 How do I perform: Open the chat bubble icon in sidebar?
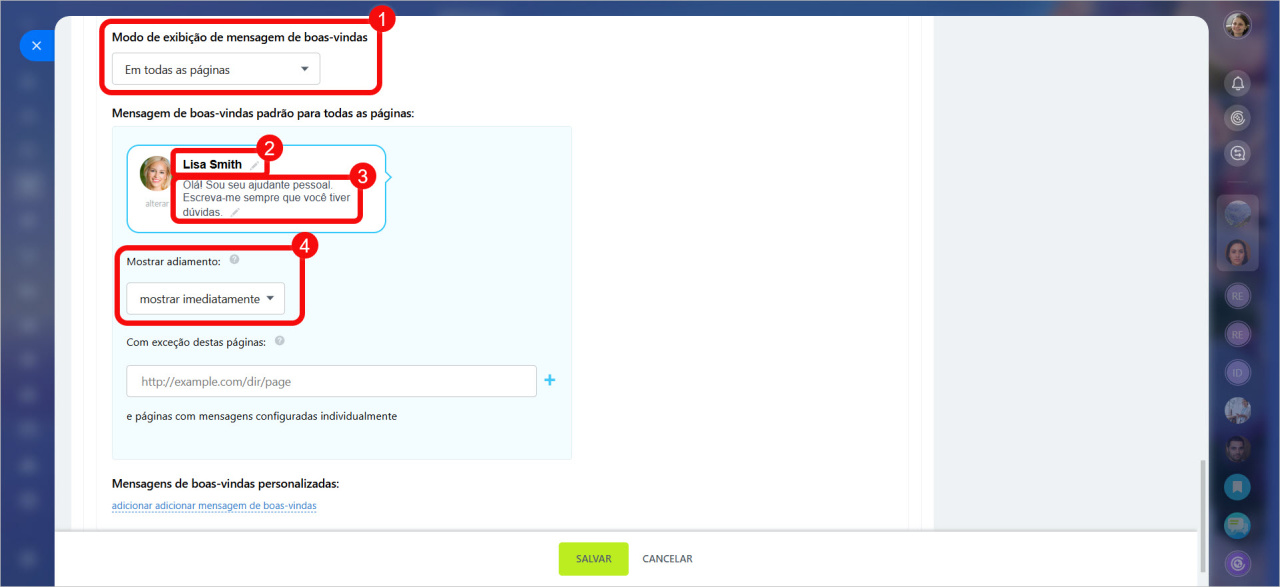point(1238,525)
